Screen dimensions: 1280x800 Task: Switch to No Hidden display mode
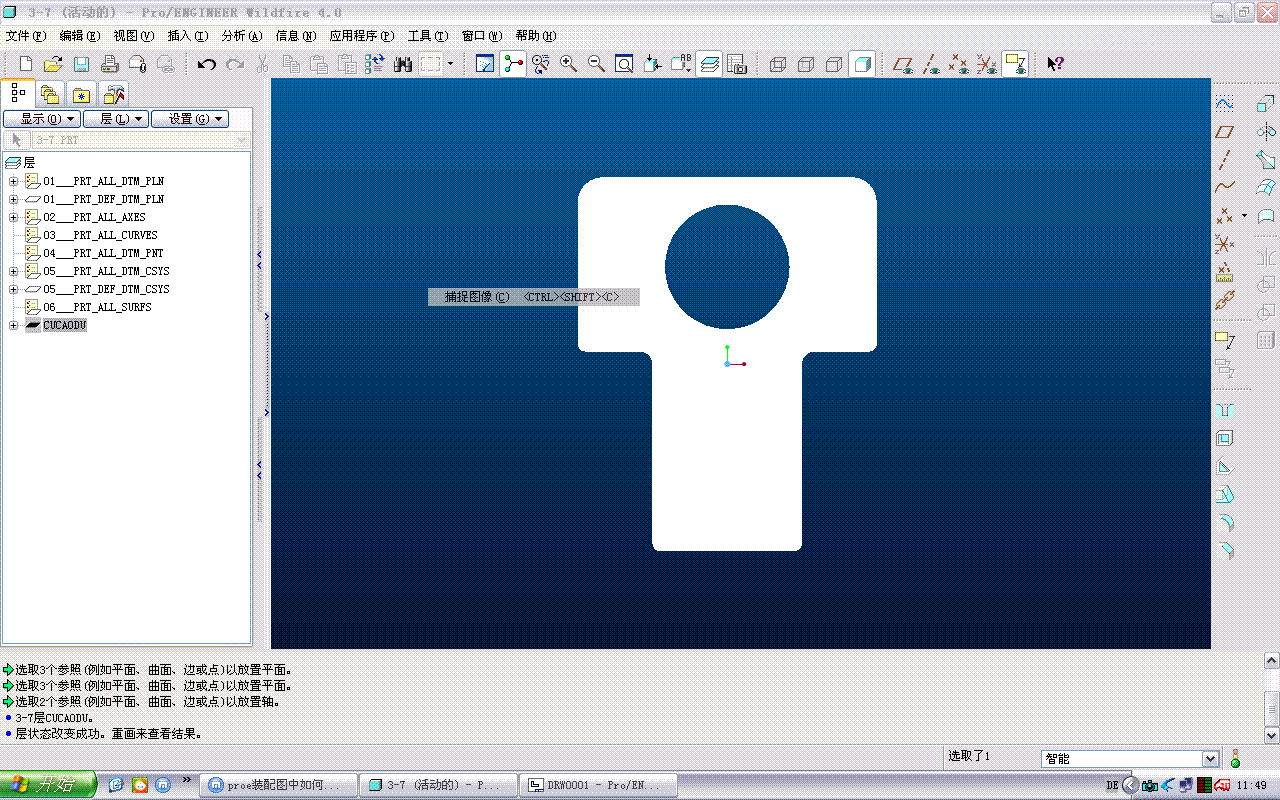click(834, 64)
